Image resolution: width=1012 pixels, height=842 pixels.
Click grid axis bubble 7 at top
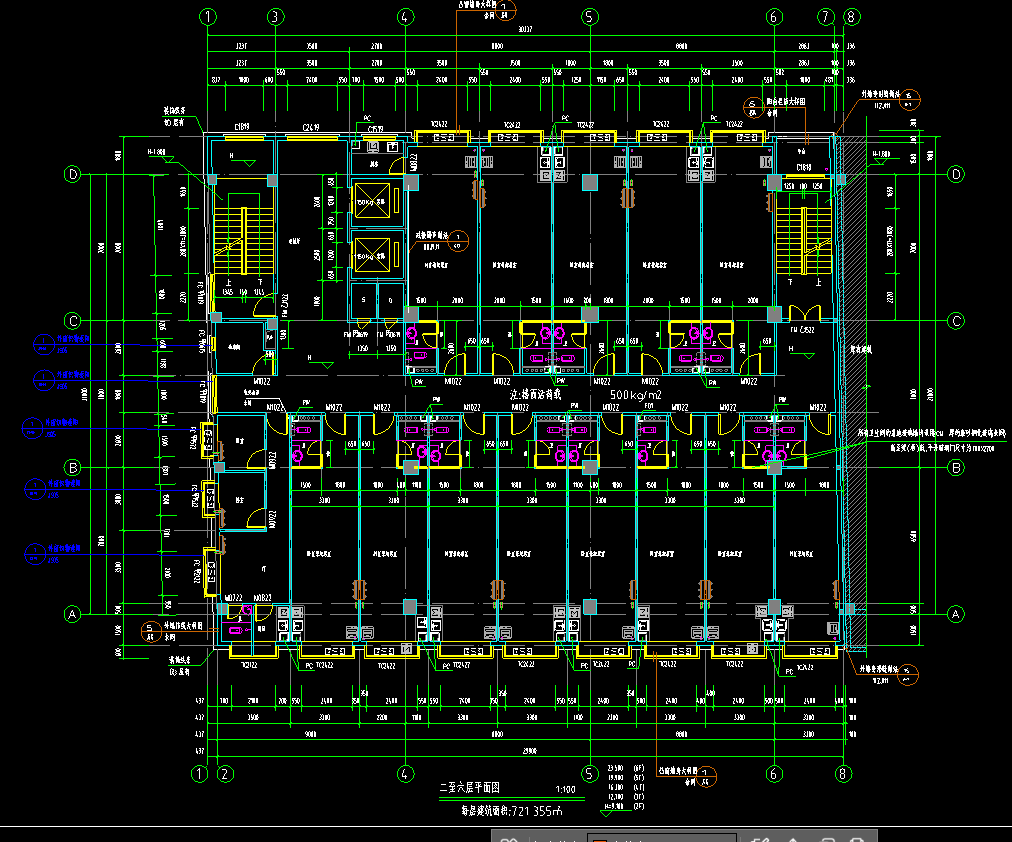pos(825,17)
